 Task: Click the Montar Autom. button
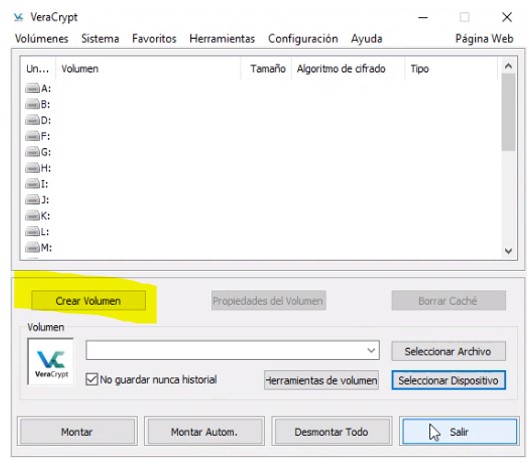(x=204, y=431)
